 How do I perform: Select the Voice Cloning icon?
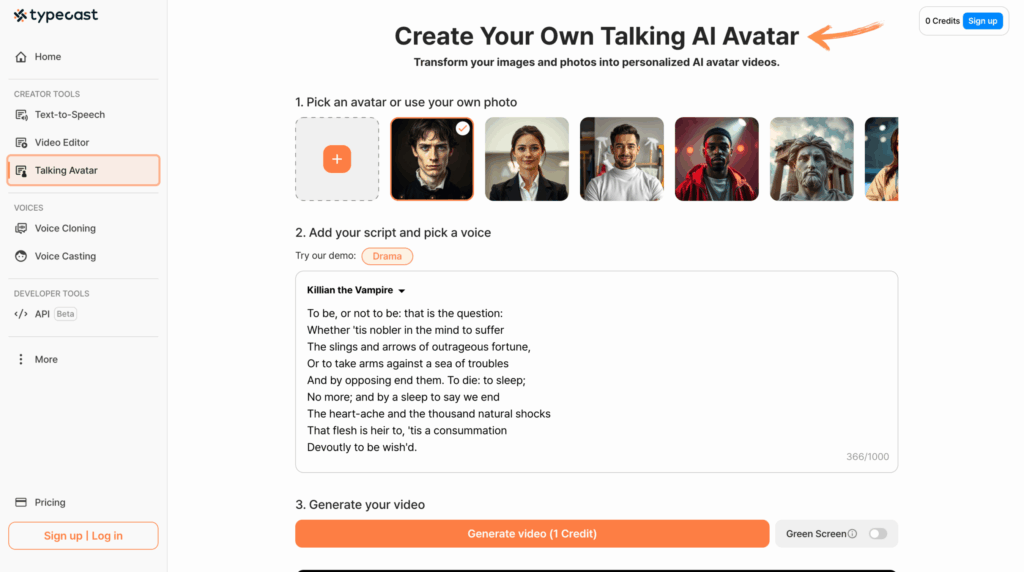tap(21, 229)
